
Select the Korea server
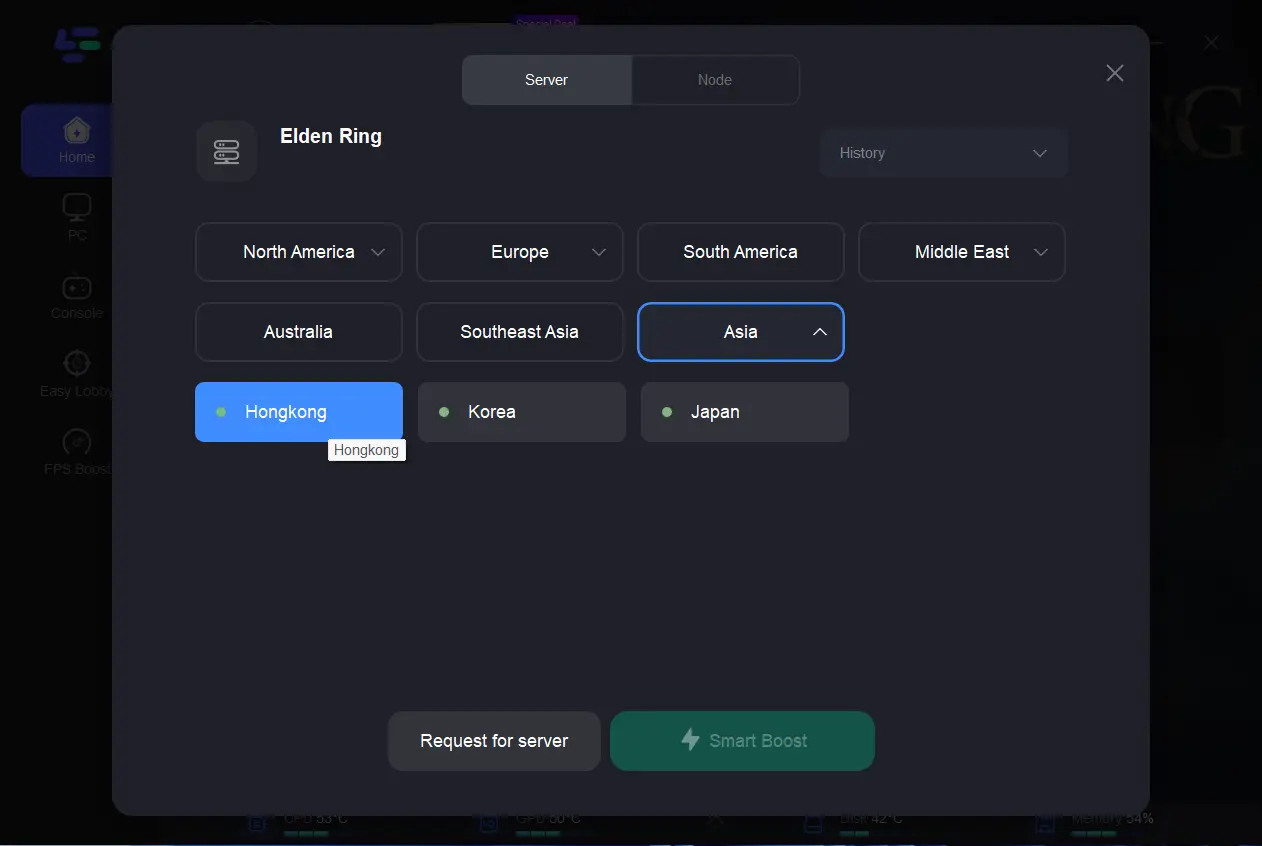(x=521, y=412)
